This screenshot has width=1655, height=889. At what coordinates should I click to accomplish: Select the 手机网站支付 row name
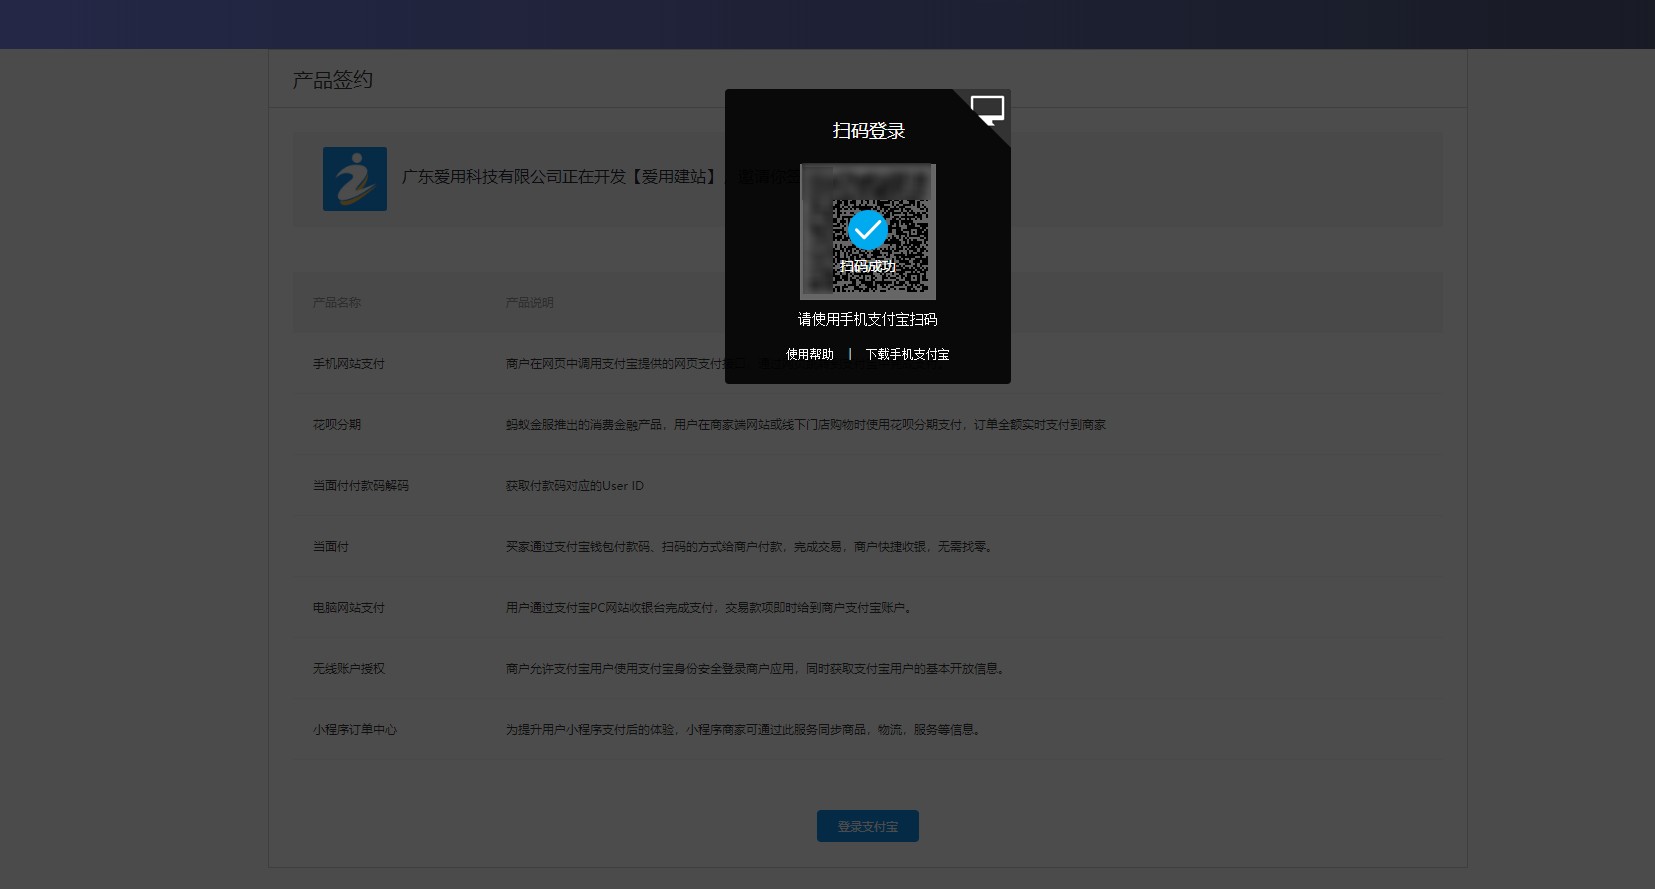coord(349,364)
